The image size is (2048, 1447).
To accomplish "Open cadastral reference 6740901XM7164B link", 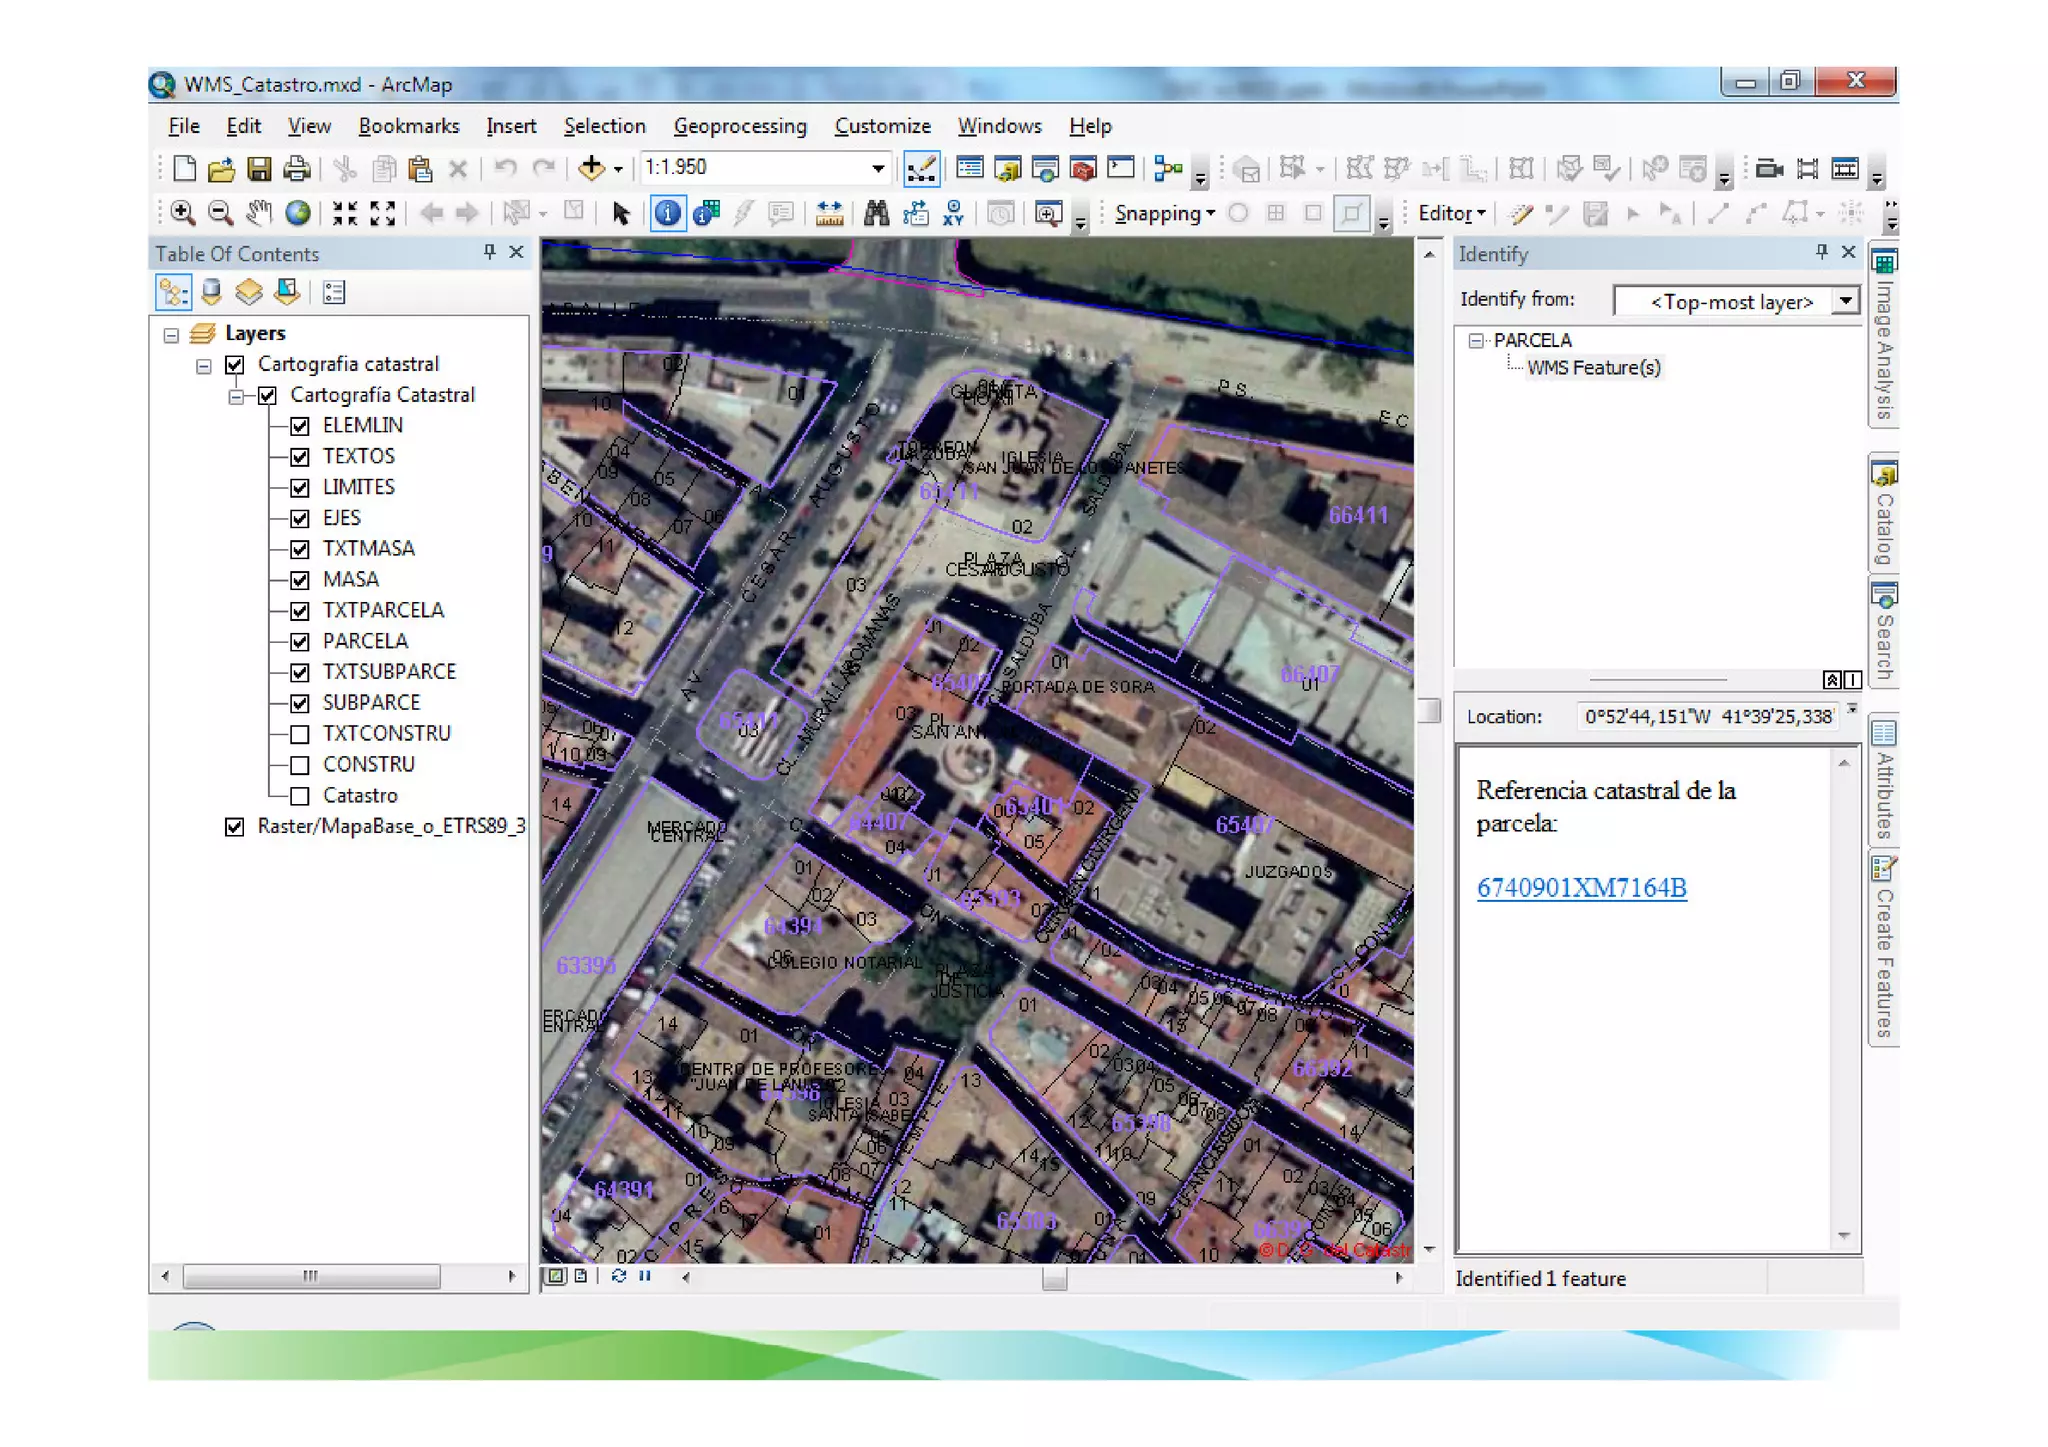I will 1580,888.
